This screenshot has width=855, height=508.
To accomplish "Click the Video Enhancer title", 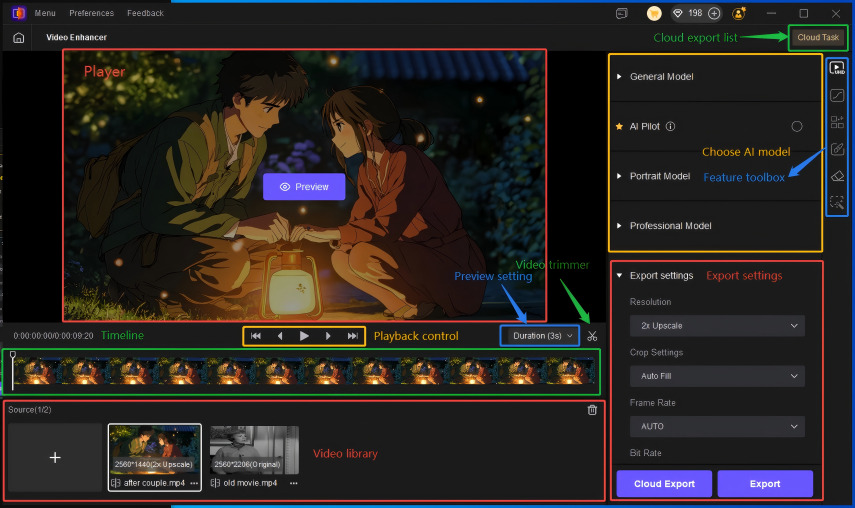I will click(76, 38).
